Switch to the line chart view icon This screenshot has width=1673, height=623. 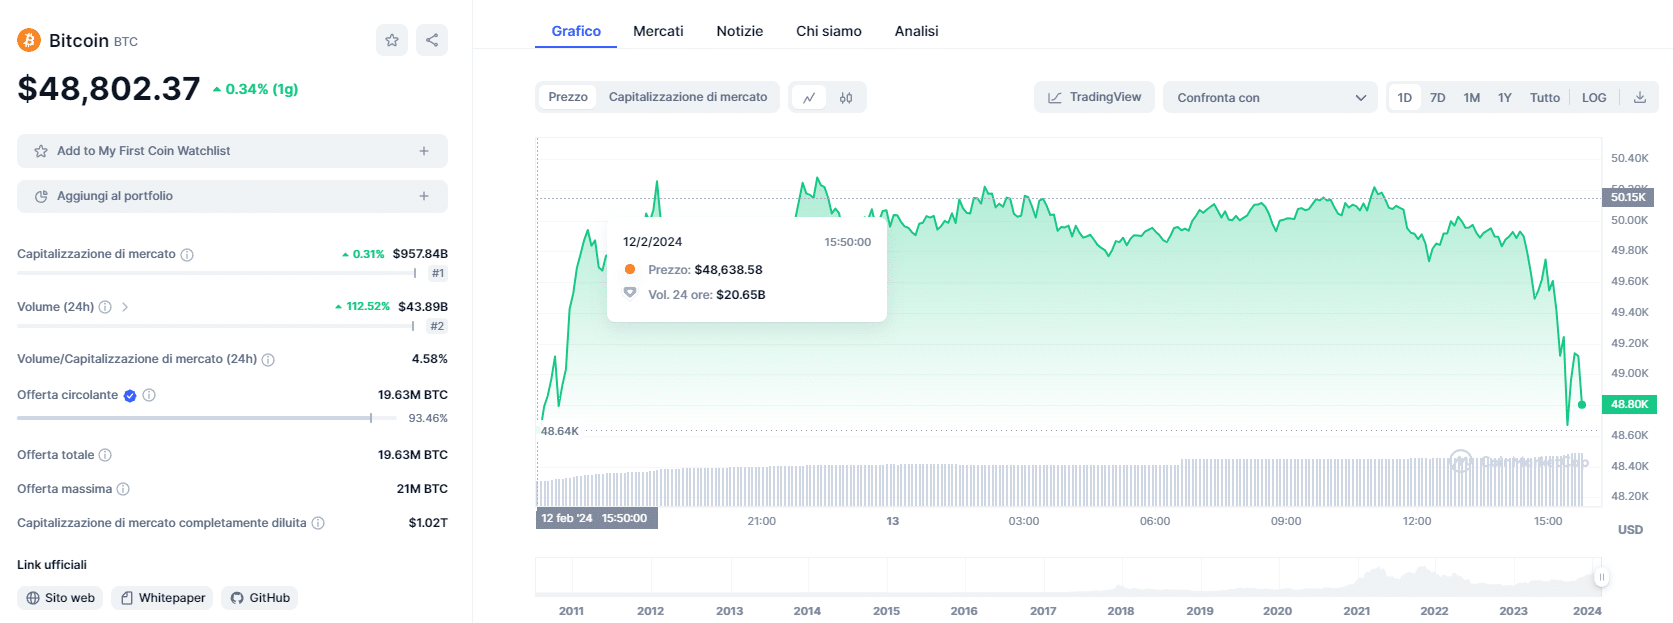tap(809, 97)
